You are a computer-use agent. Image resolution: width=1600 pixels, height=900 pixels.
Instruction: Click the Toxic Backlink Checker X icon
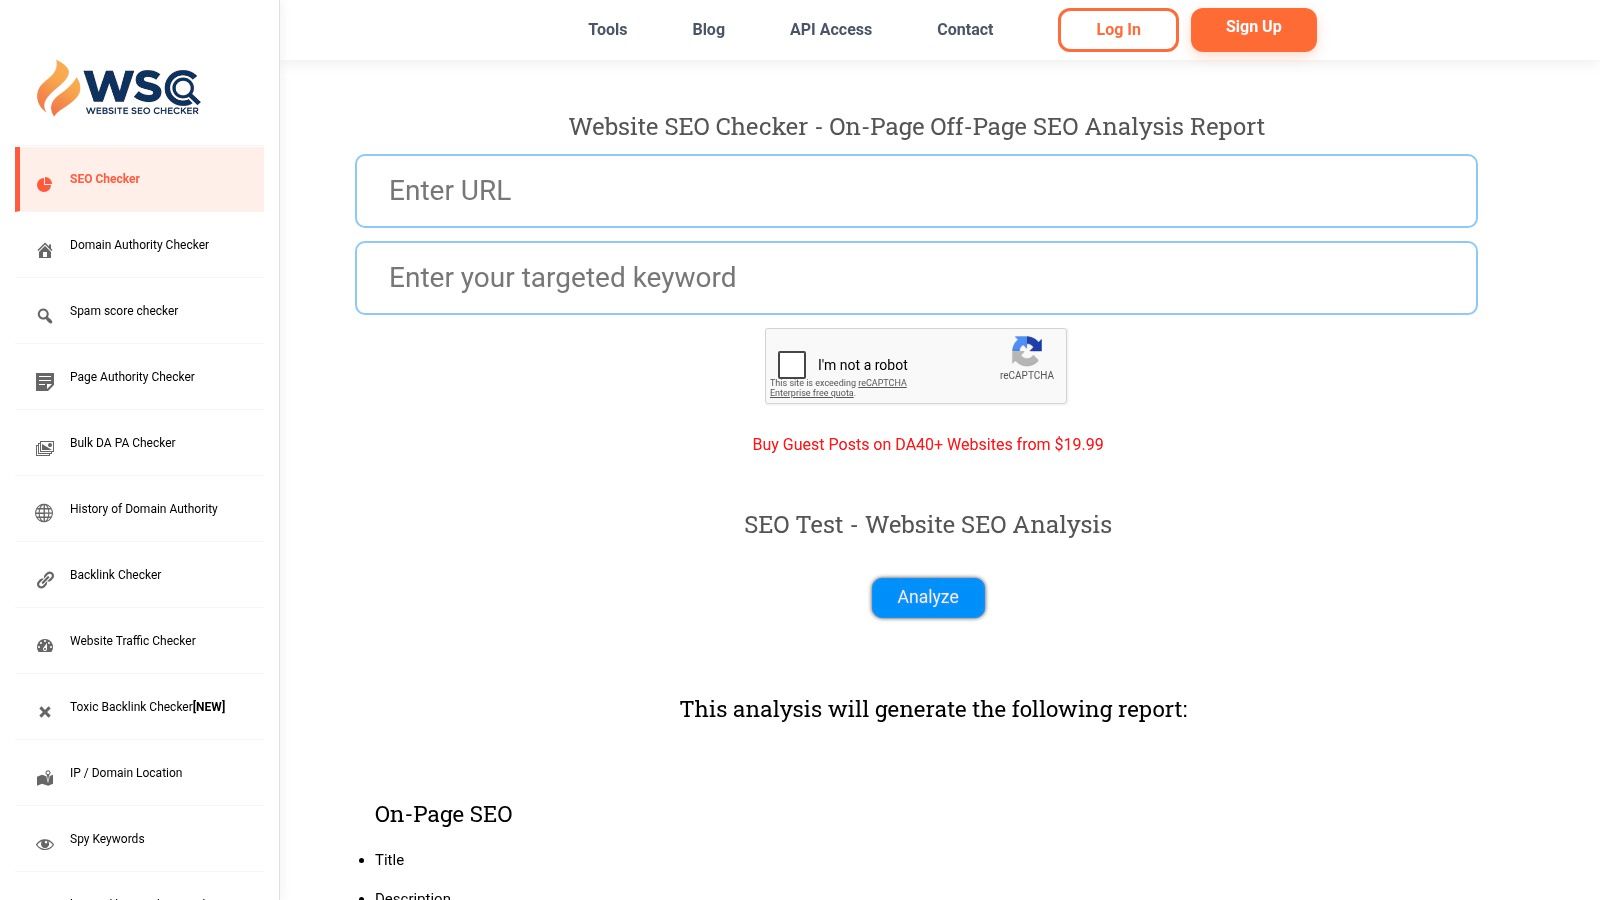point(45,712)
